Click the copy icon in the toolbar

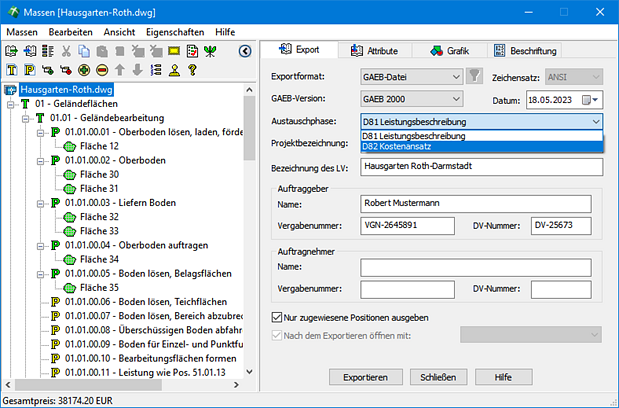point(86,51)
